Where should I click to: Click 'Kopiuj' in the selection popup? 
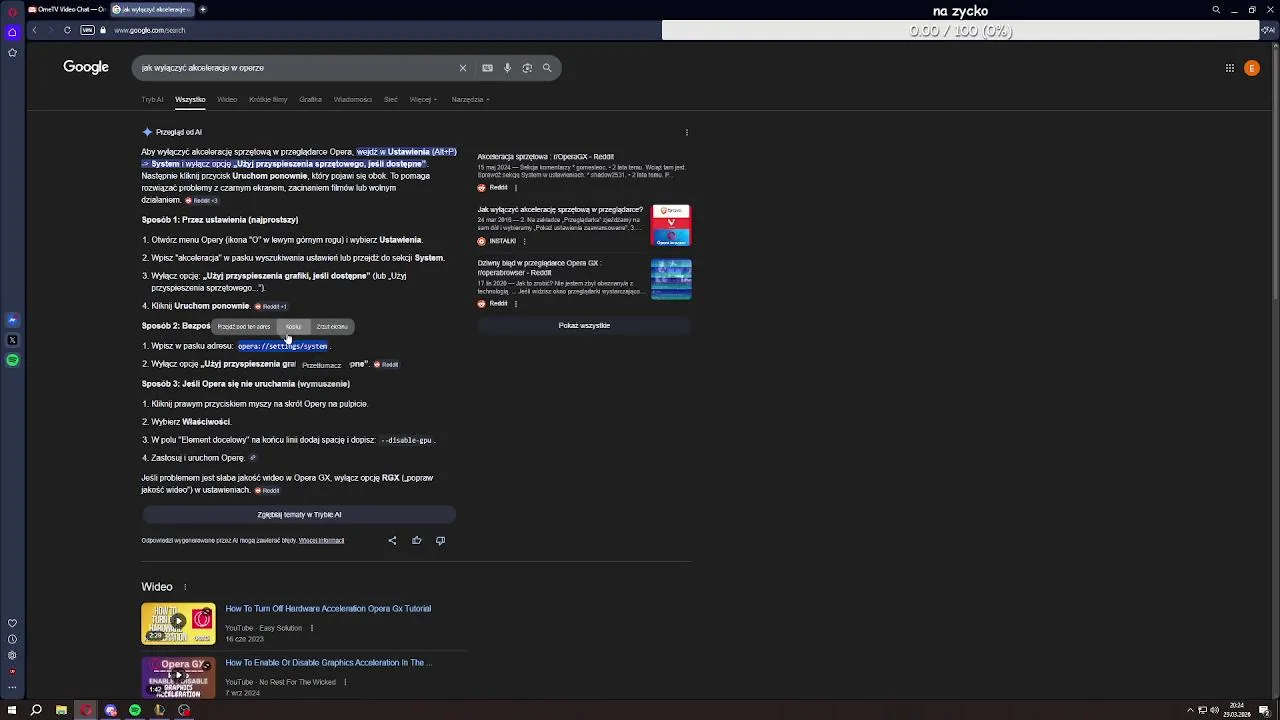coord(293,326)
